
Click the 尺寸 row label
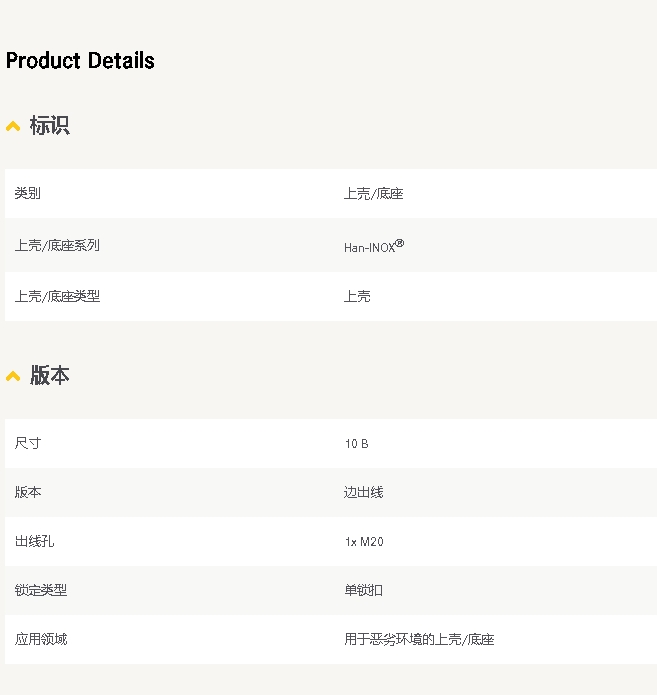(27, 443)
